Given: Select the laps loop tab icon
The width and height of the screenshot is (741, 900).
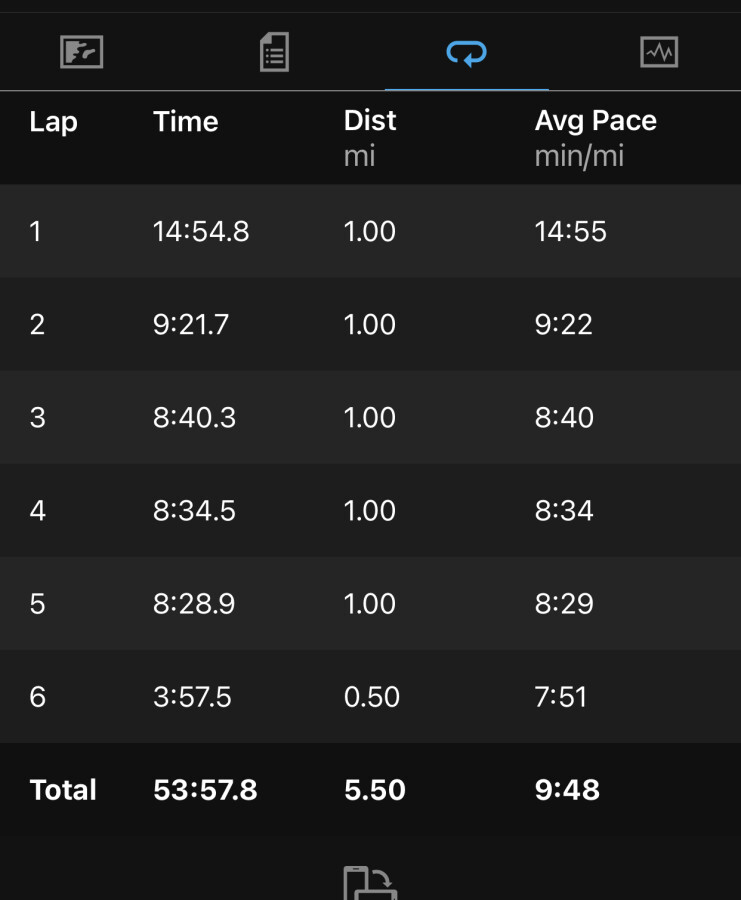Looking at the screenshot, I should click(467, 53).
